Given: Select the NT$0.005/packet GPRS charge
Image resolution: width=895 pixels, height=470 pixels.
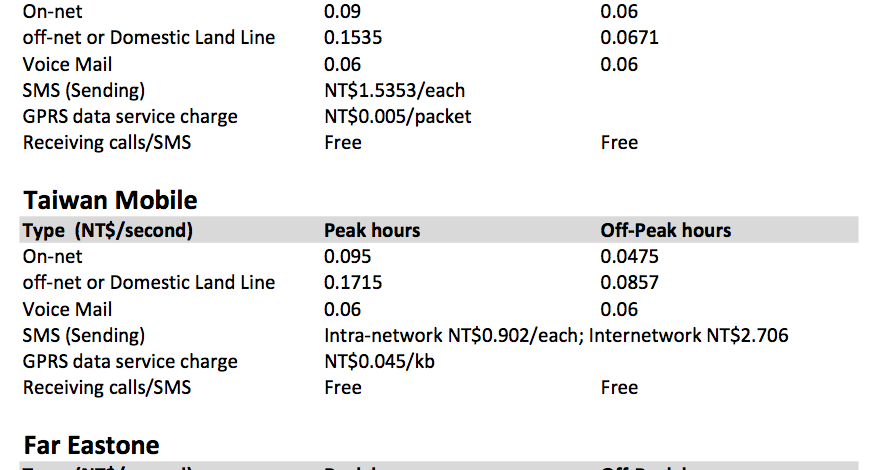Looking at the screenshot, I should pyautogui.click(x=398, y=117).
